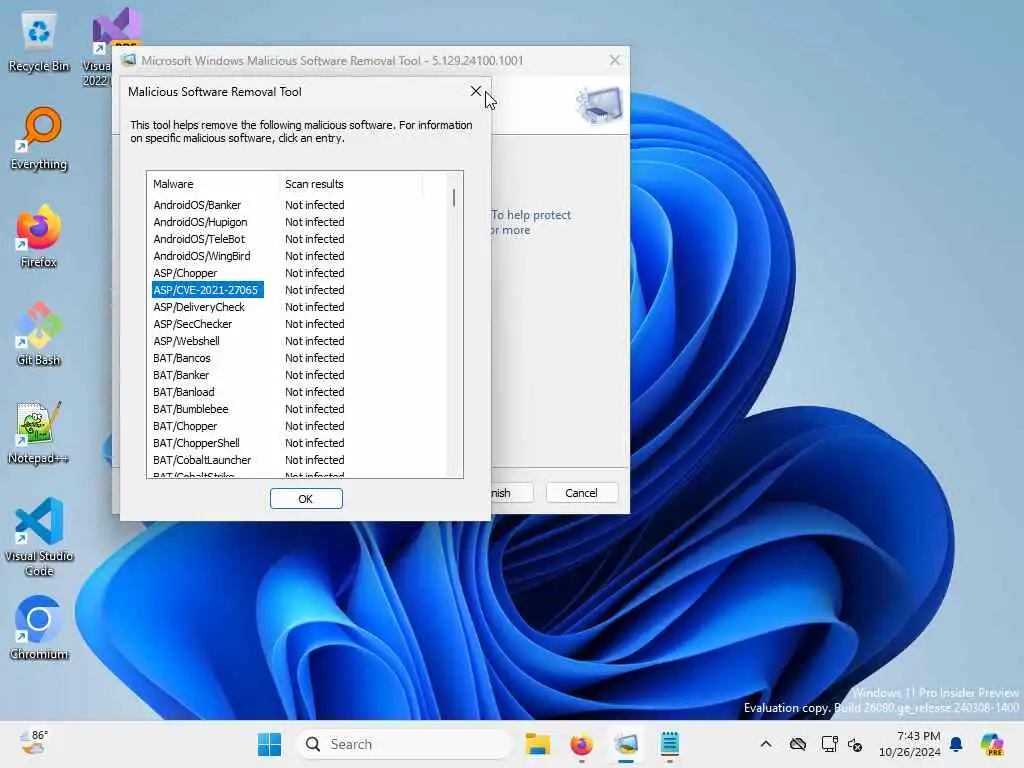
Task: Click the display/network tray icon
Action: click(x=829, y=744)
